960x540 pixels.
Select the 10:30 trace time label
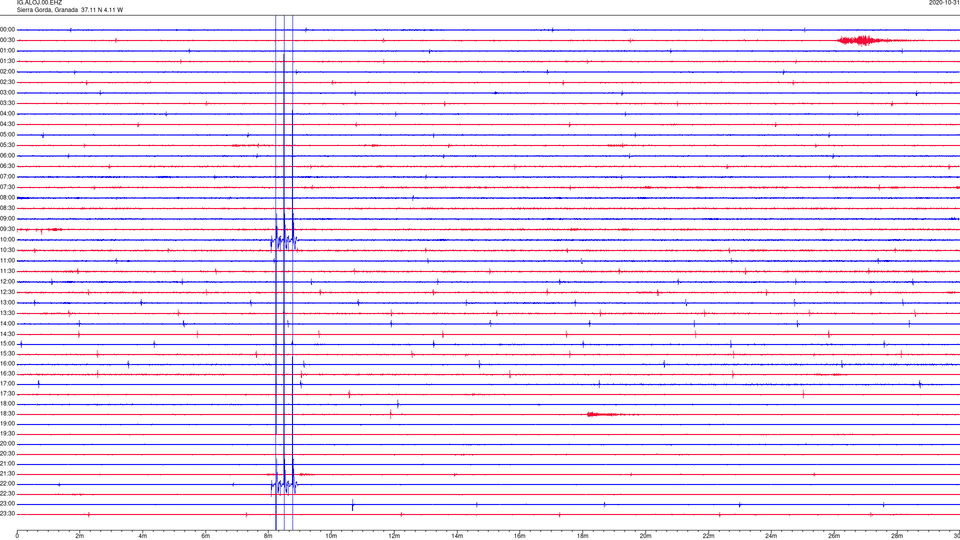pyautogui.click(x=7, y=250)
